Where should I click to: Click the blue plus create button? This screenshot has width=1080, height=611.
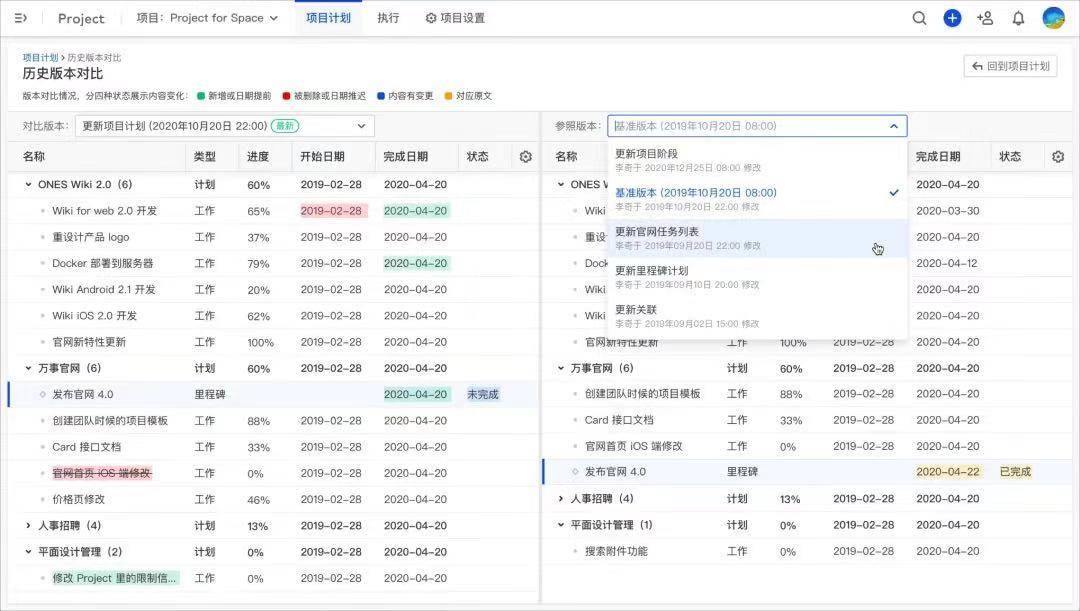(952, 18)
